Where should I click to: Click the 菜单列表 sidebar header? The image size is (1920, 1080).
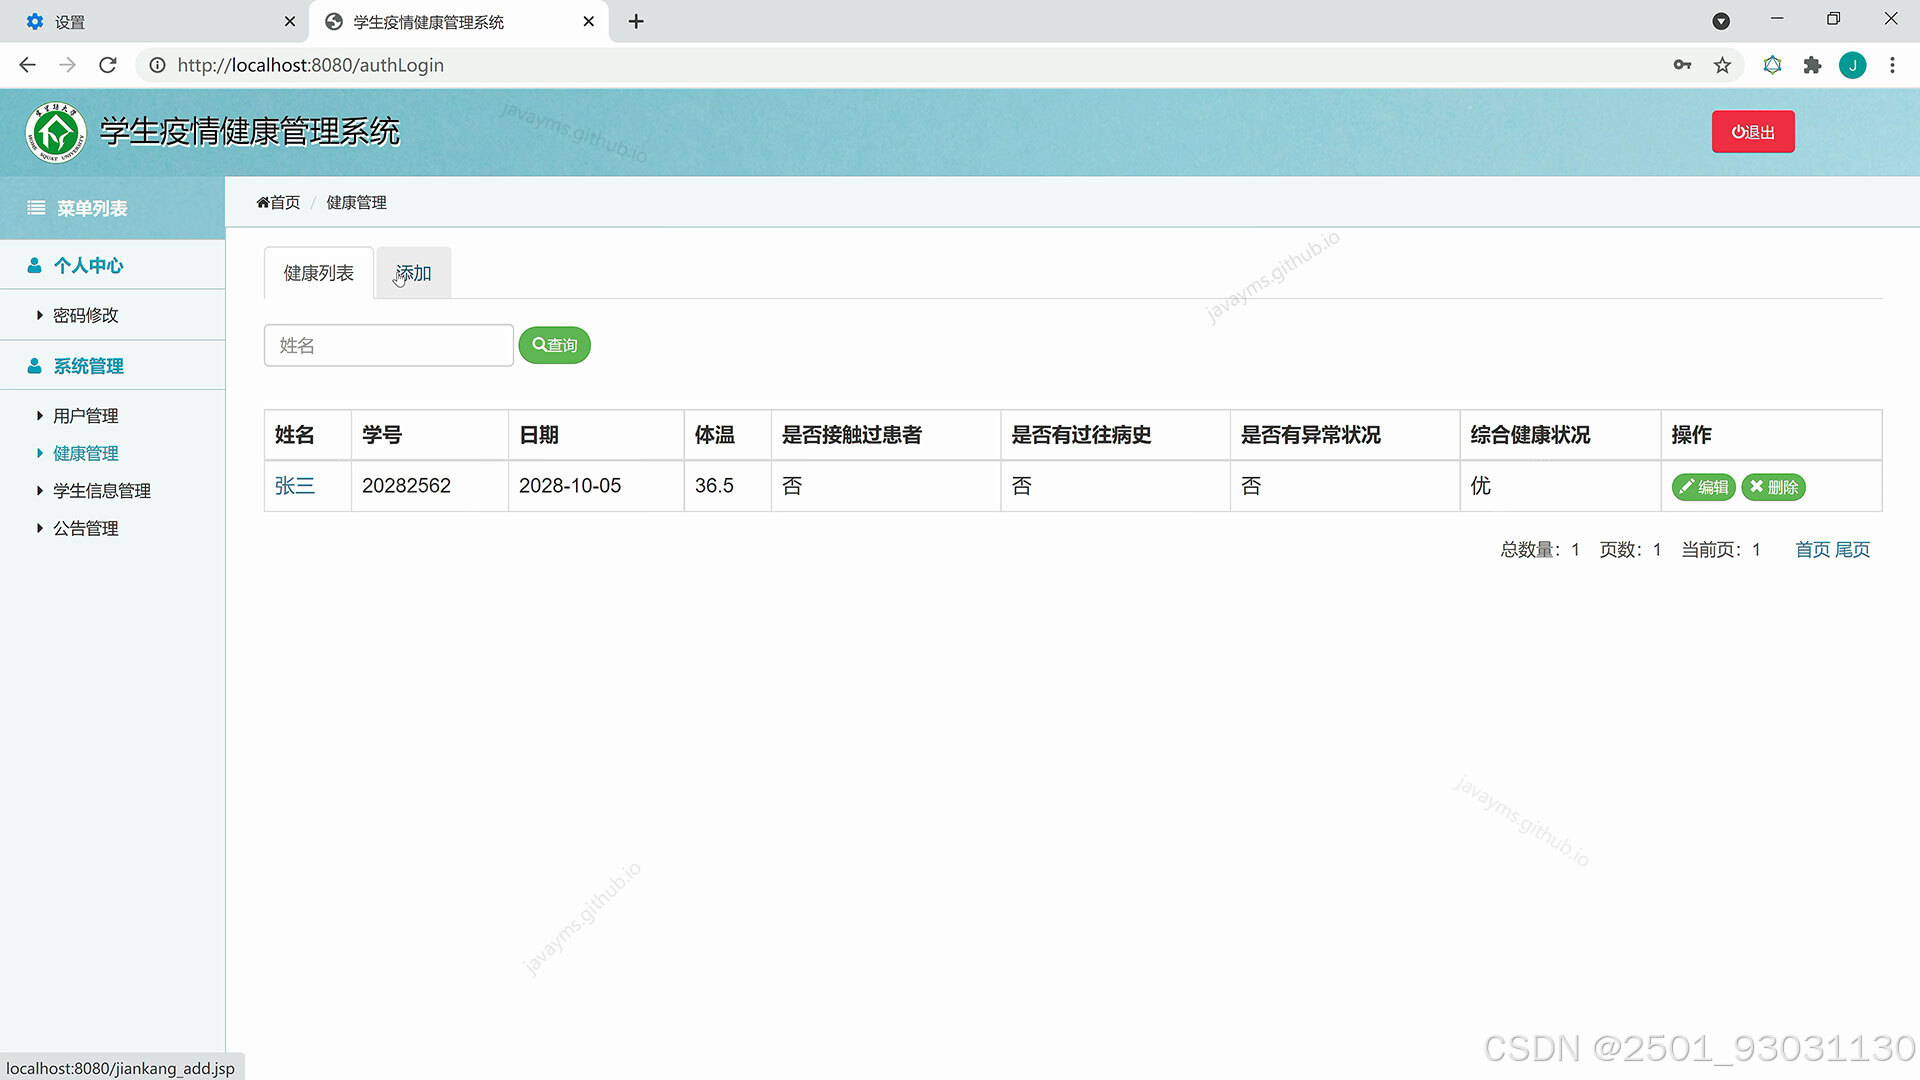[112, 208]
